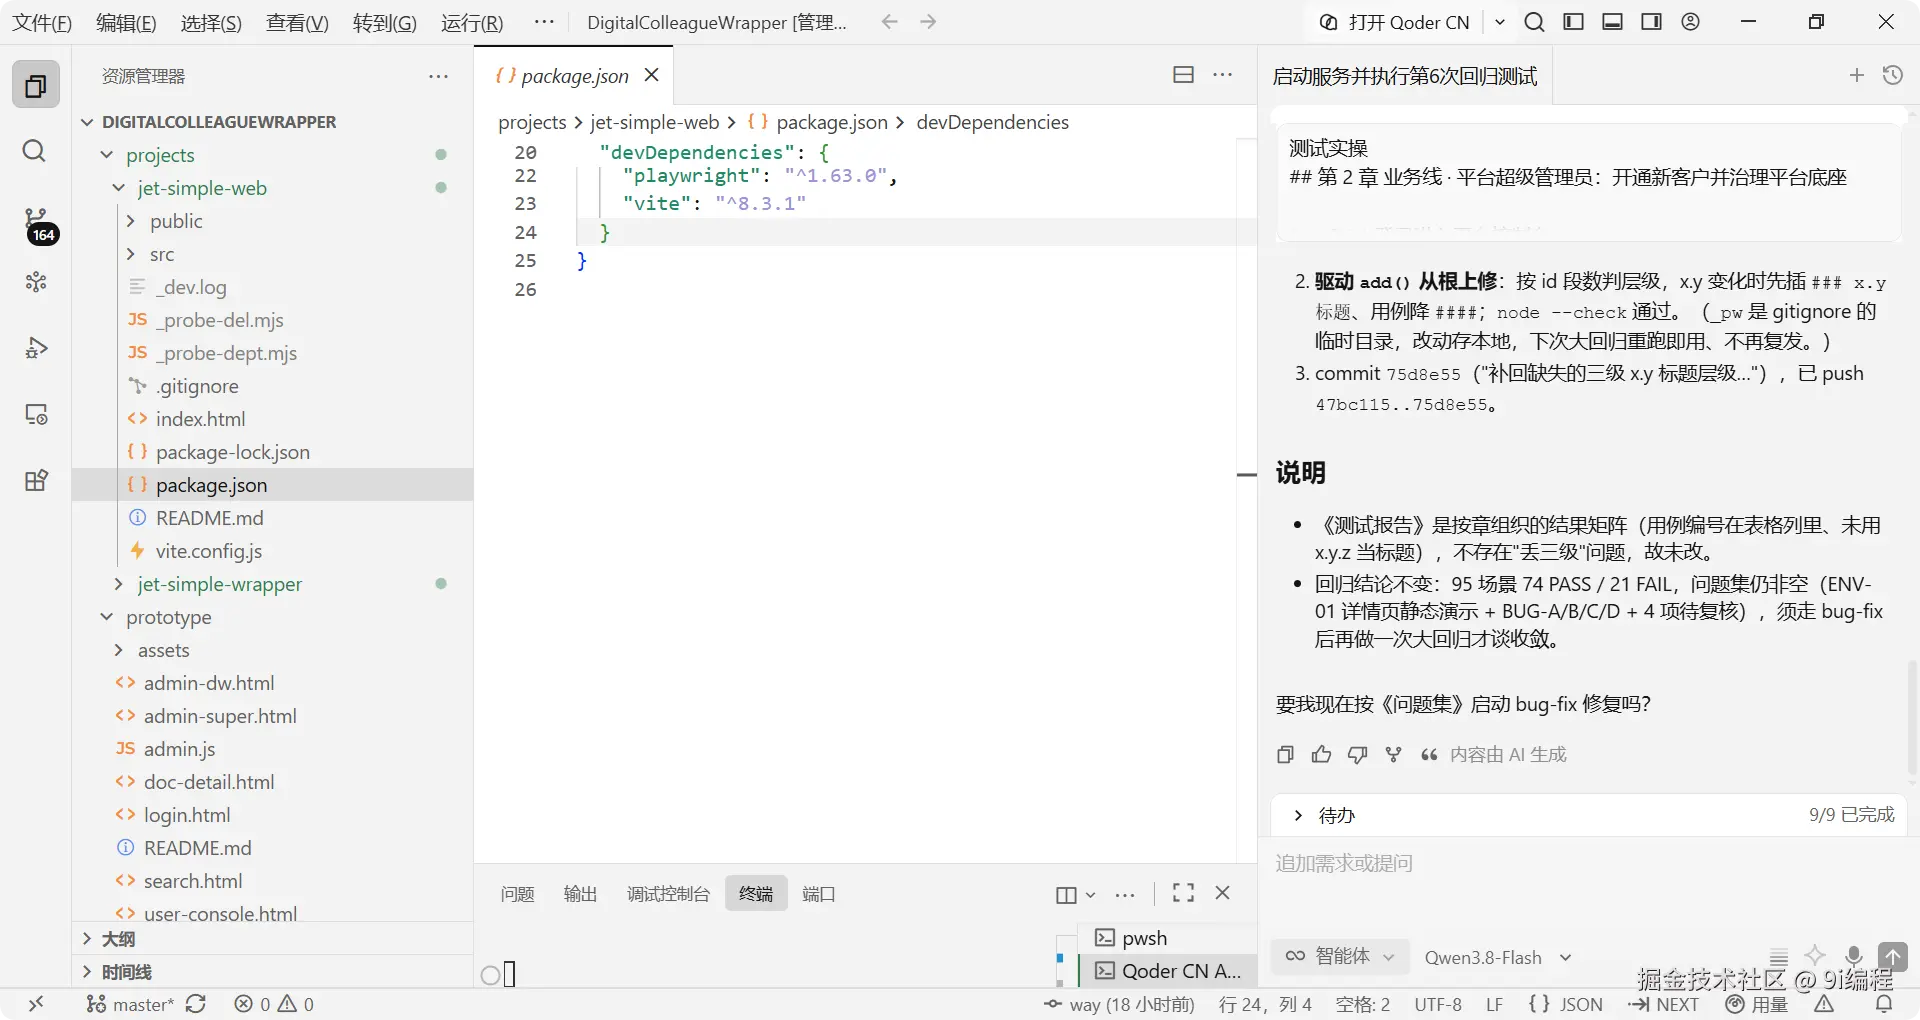Open the 文件(F) menu
The image size is (1920, 1020).
click(42, 22)
